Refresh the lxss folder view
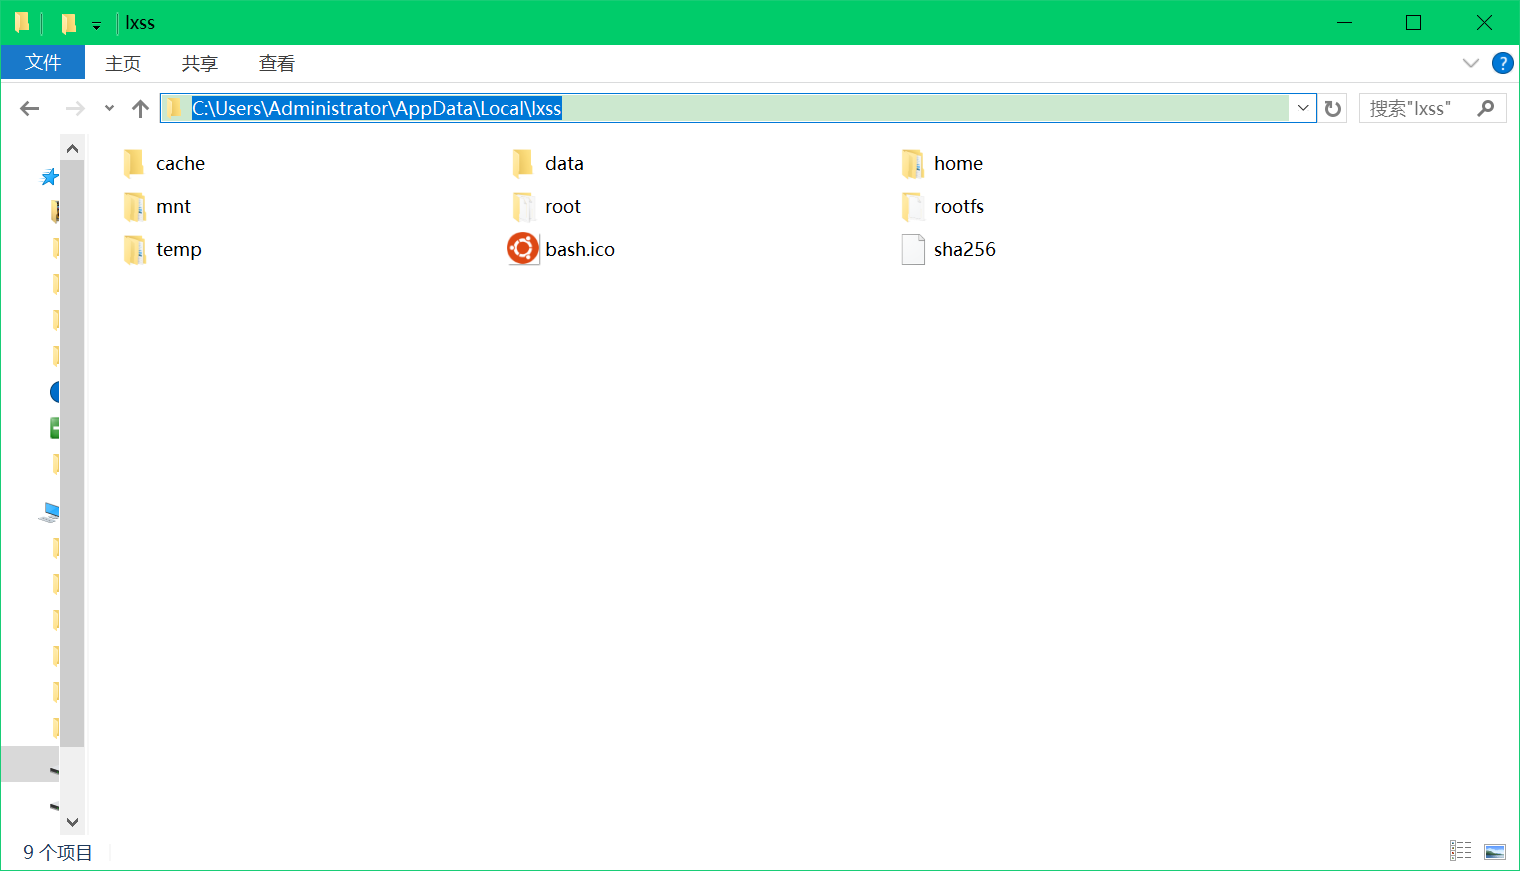Image resolution: width=1520 pixels, height=871 pixels. (1333, 108)
